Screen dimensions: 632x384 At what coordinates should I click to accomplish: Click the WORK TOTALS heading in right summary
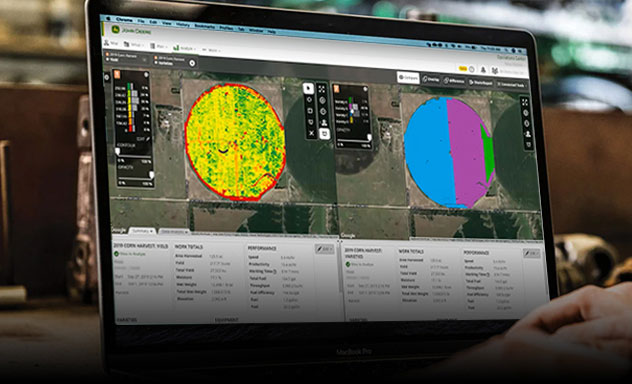click(x=411, y=251)
